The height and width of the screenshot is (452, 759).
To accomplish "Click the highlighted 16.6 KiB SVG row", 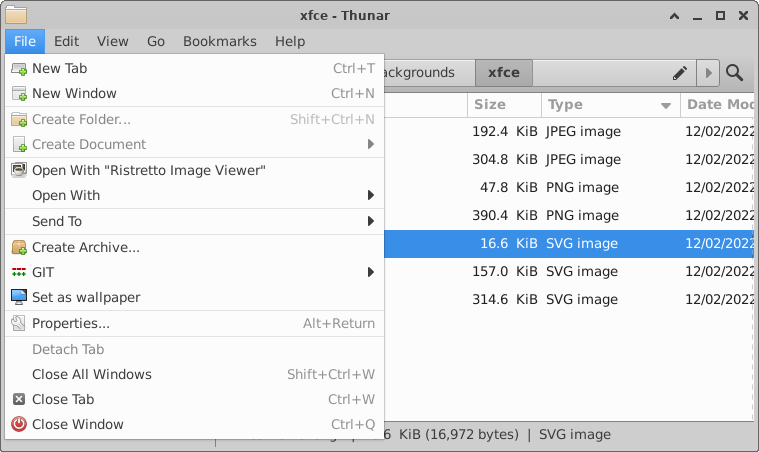I will [x=569, y=243].
